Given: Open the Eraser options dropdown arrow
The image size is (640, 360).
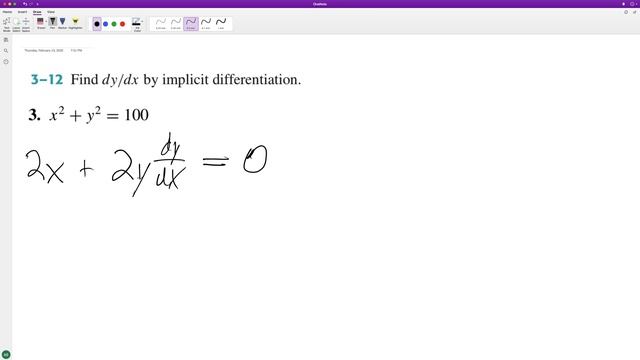Looking at the screenshot, I should [46, 21].
